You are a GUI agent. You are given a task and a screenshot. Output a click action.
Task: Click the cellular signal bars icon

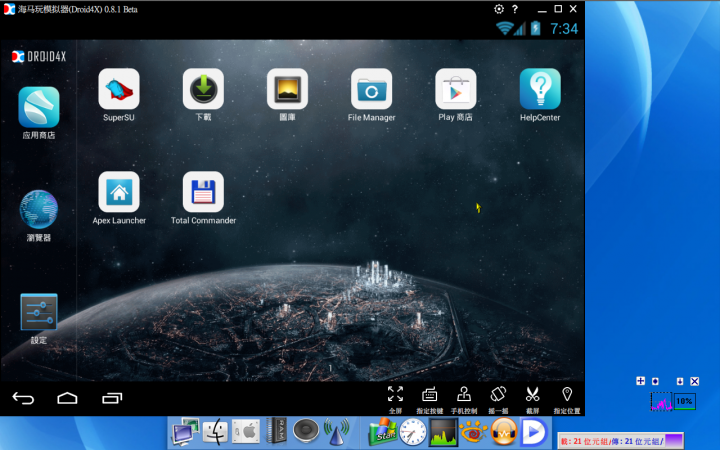tap(519, 29)
